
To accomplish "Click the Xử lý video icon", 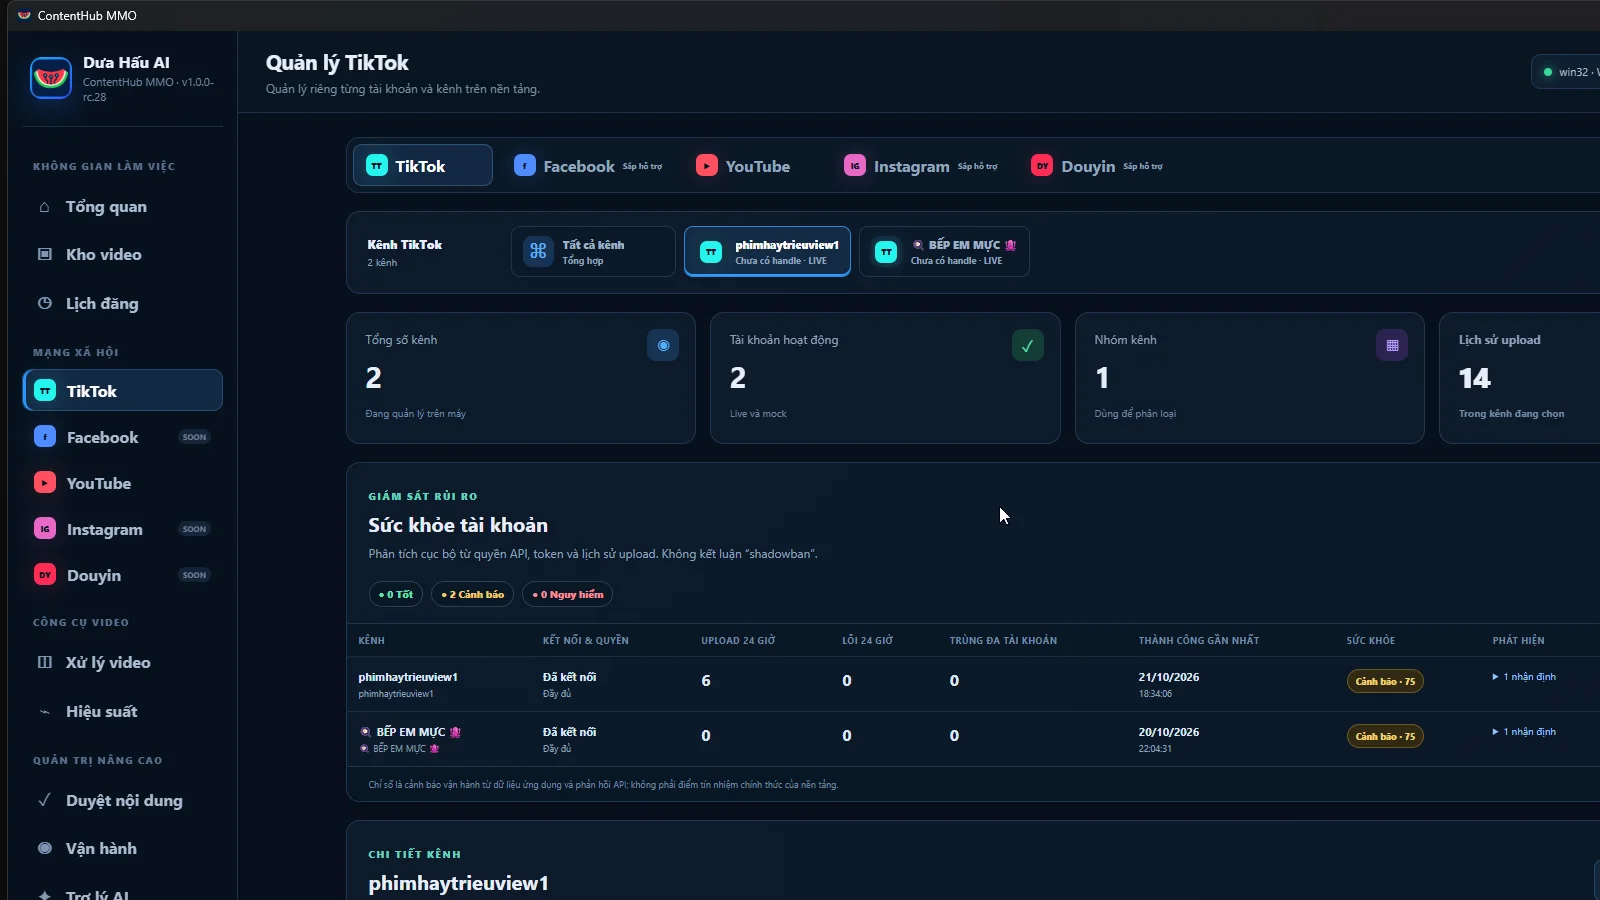I will click(44, 662).
